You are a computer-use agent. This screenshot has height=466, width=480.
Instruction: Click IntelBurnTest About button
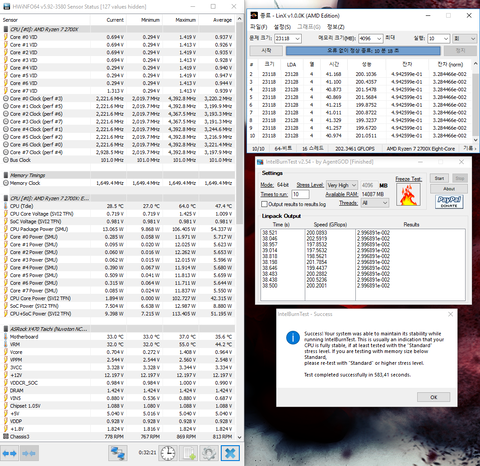449,189
